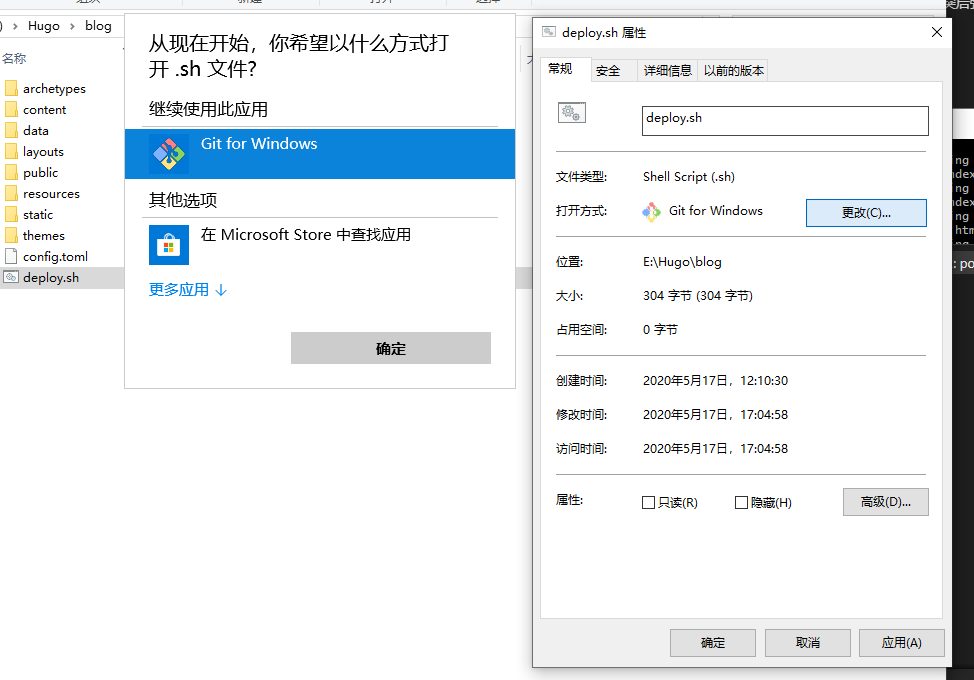Select the static folder name
The height and width of the screenshot is (680, 974).
(x=38, y=215)
